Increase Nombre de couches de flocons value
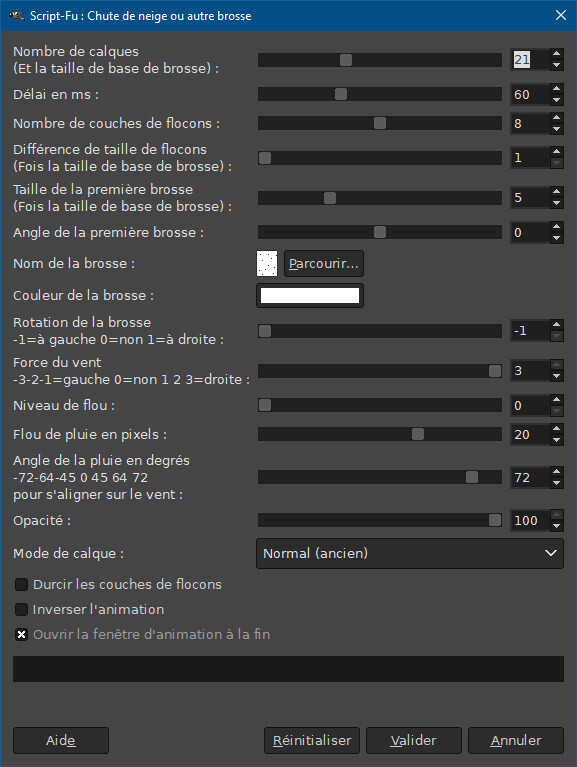Screen dimensions: 577x767 click(556, 117)
